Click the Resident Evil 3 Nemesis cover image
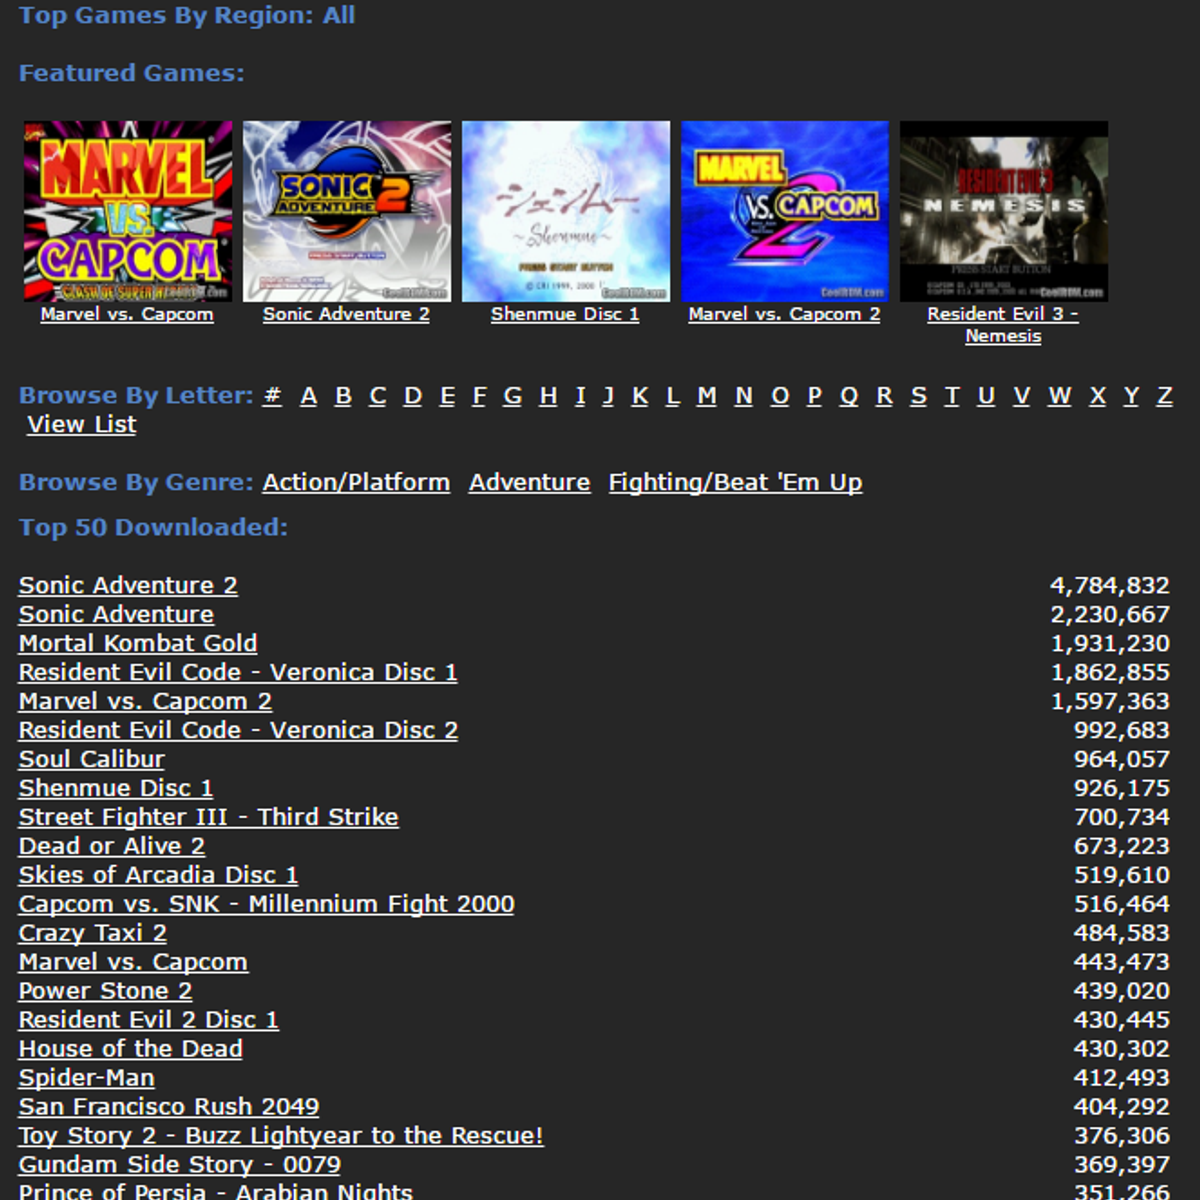The width and height of the screenshot is (1200, 1200). click(x=1004, y=211)
